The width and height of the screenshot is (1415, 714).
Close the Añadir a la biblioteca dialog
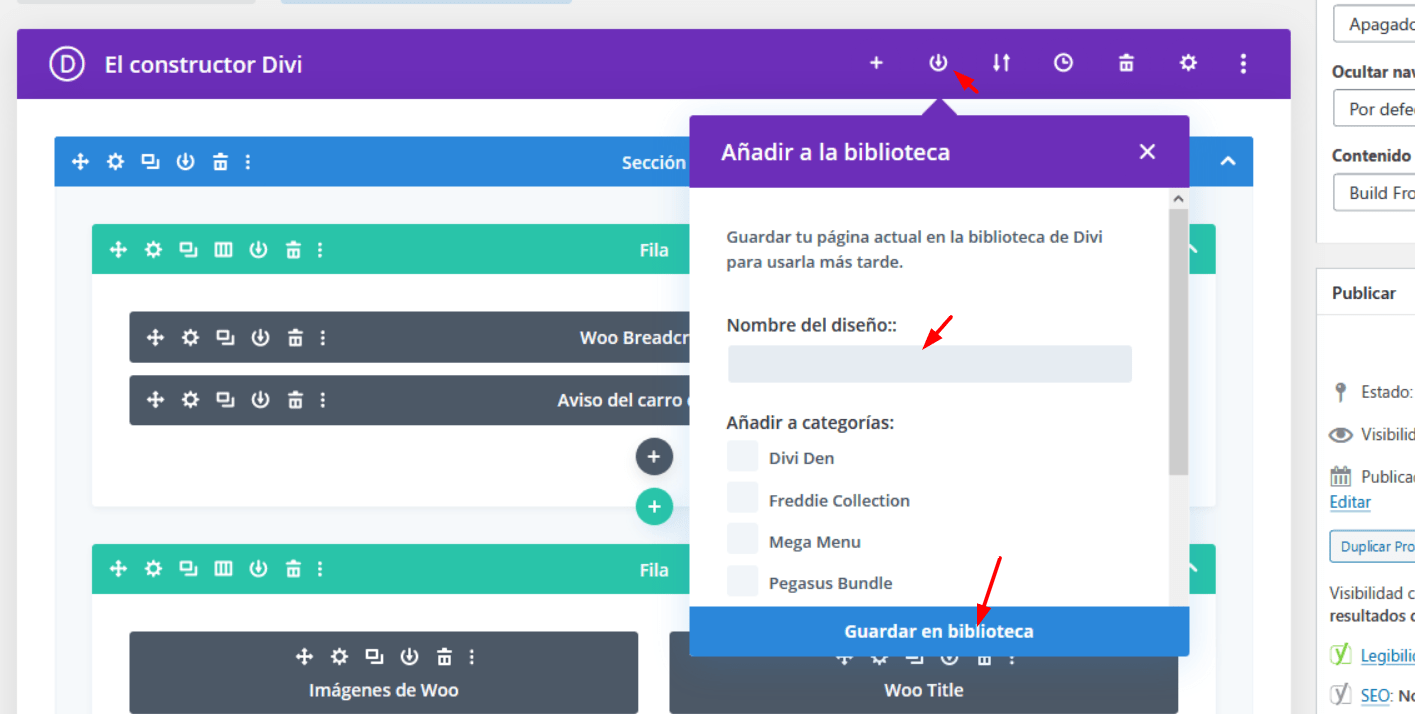1147,151
